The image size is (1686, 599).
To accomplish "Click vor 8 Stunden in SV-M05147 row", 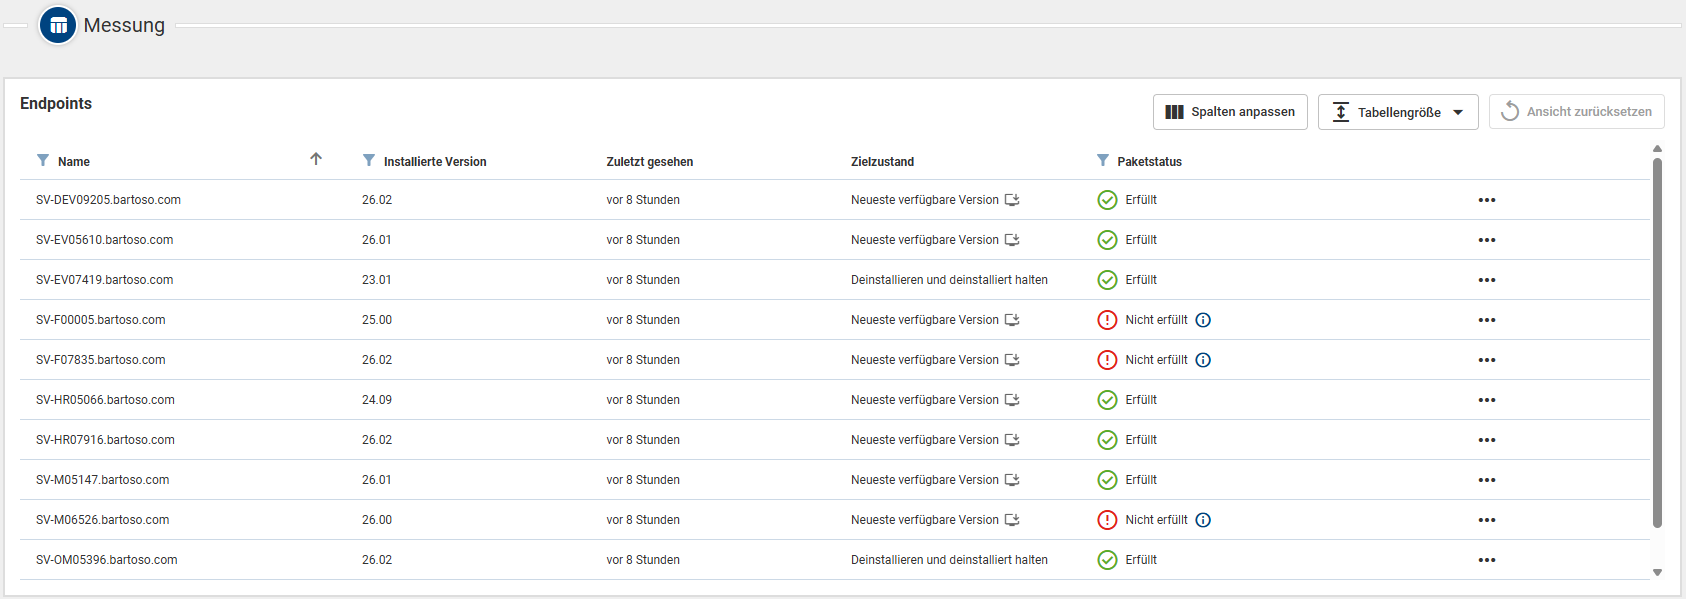I will (643, 480).
